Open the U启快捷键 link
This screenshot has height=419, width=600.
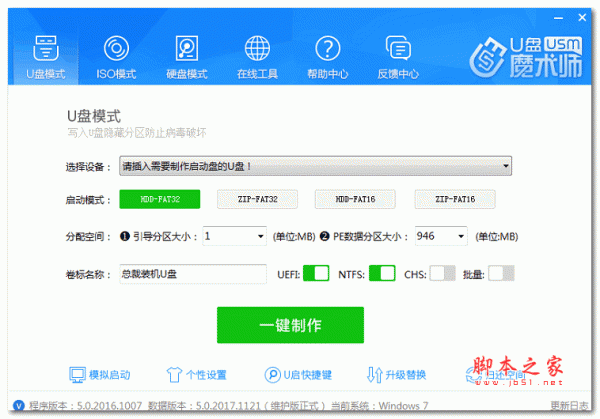[x=308, y=375]
